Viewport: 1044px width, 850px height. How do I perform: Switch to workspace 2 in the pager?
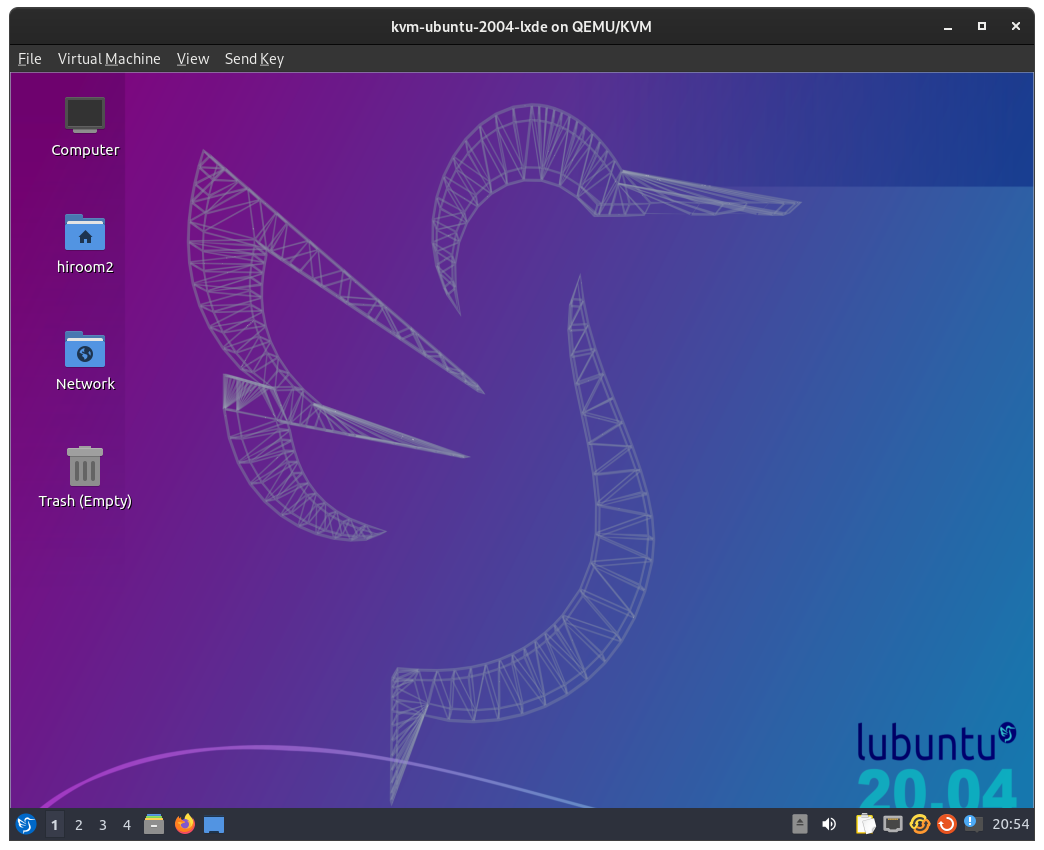click(x=79, y=825)
